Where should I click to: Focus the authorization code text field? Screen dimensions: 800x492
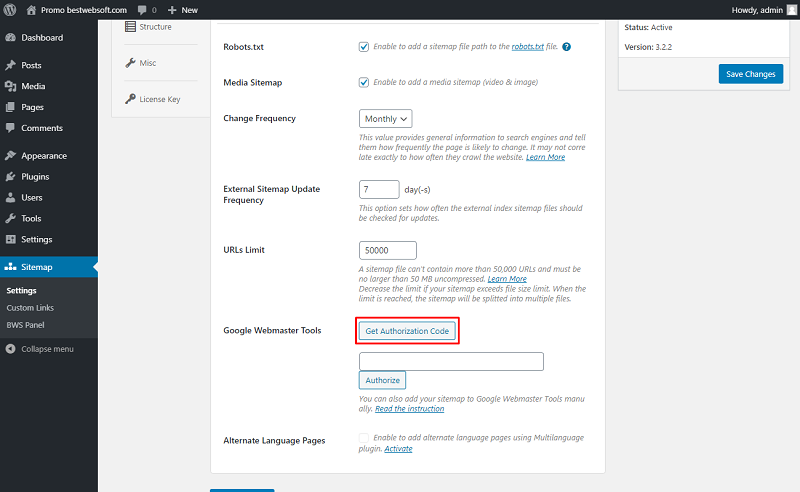pyautogui.click(x=452, y=361)
